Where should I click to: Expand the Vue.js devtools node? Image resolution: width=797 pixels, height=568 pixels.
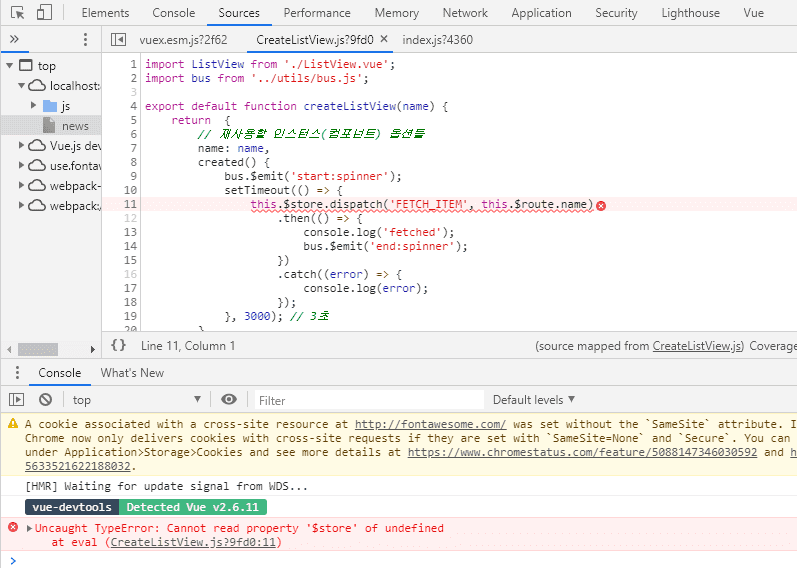[21, 145]
